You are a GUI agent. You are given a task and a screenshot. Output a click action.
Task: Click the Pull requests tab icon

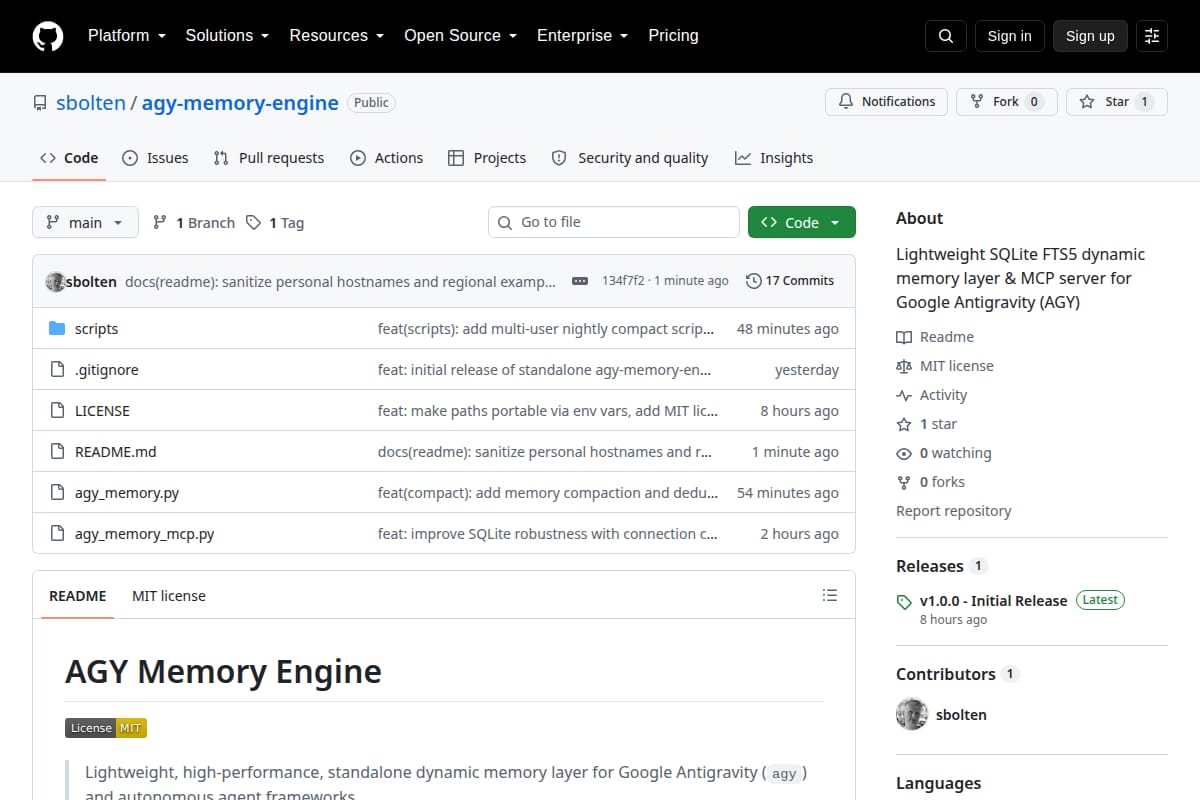222,158
